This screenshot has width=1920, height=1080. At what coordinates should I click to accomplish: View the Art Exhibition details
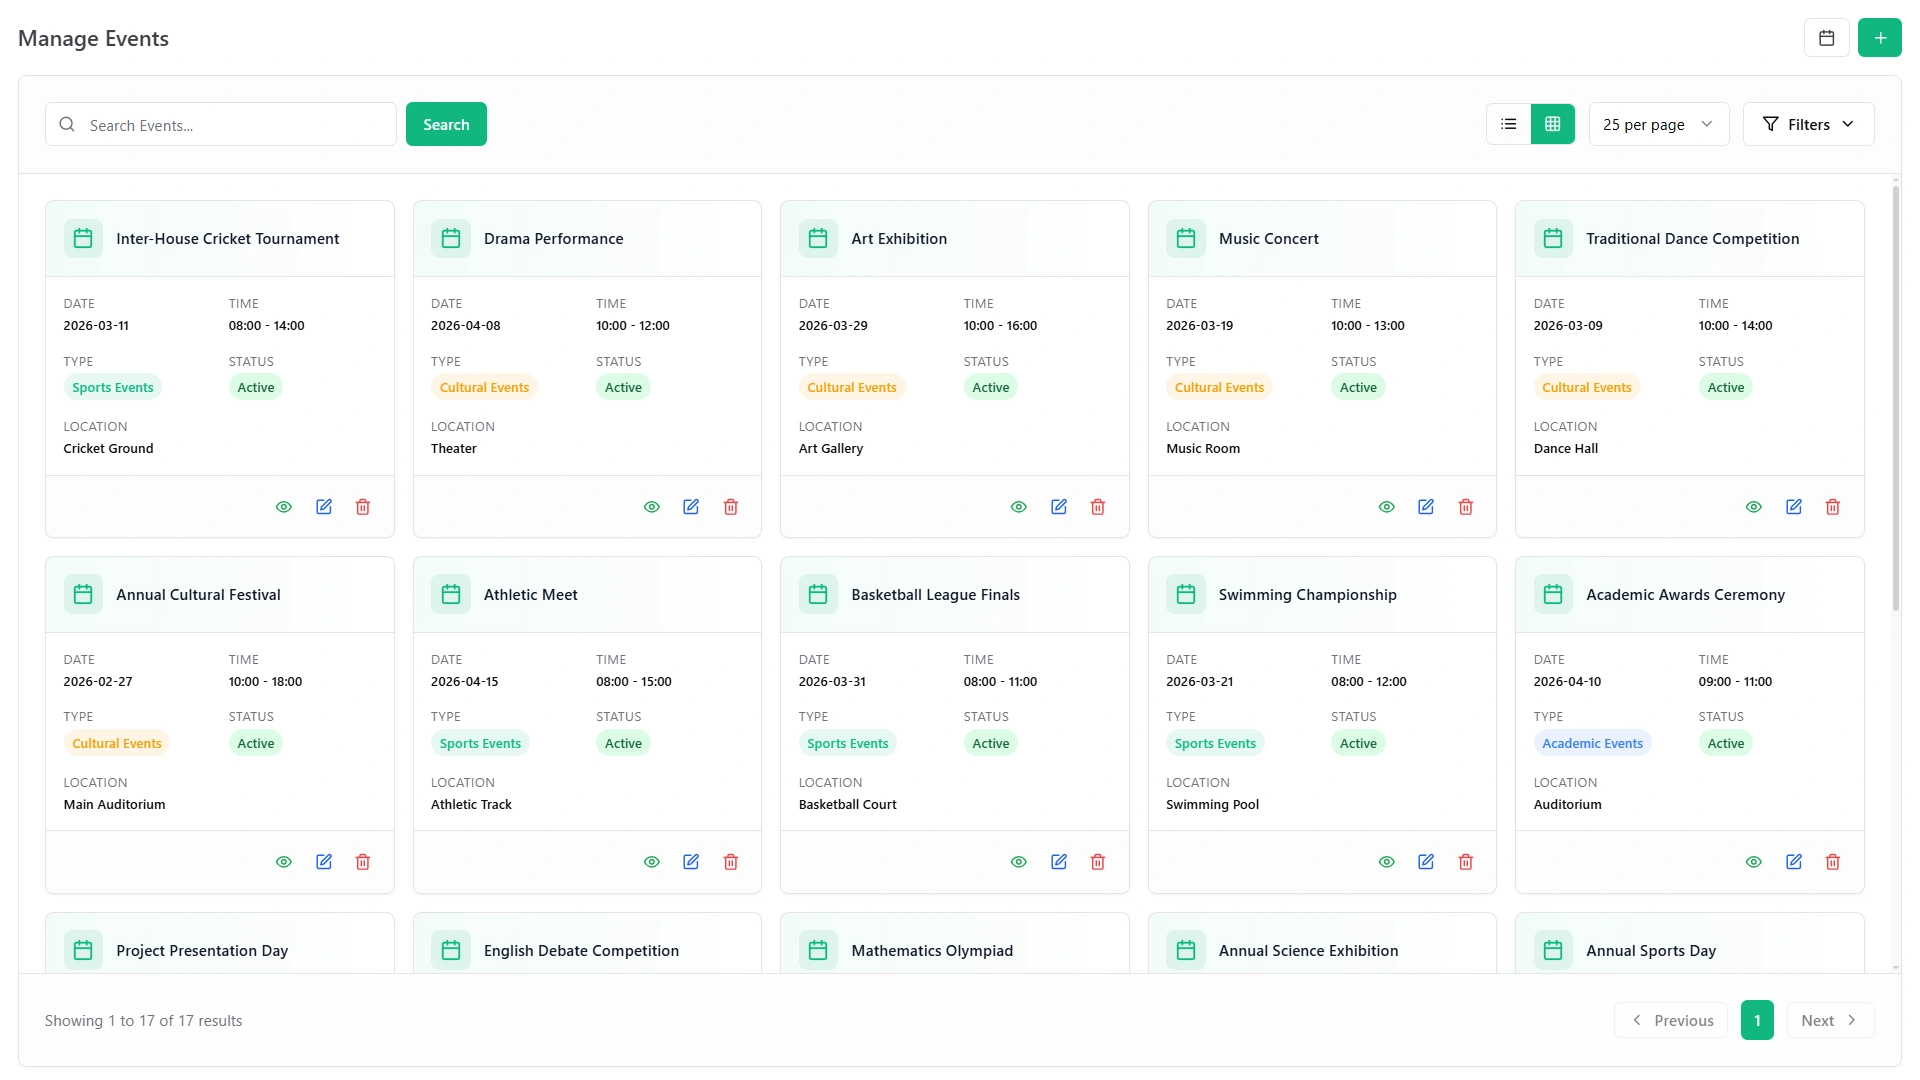(1019, 507)
